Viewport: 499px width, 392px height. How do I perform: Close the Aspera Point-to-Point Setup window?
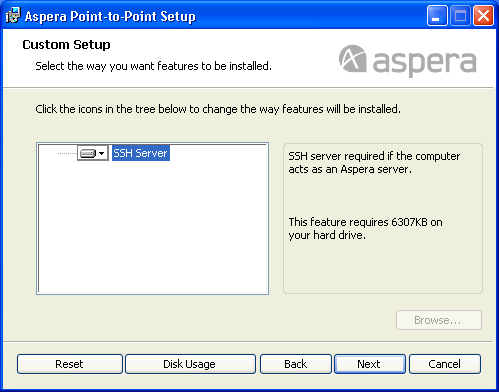pyautogui.click(x=483, y=15)
